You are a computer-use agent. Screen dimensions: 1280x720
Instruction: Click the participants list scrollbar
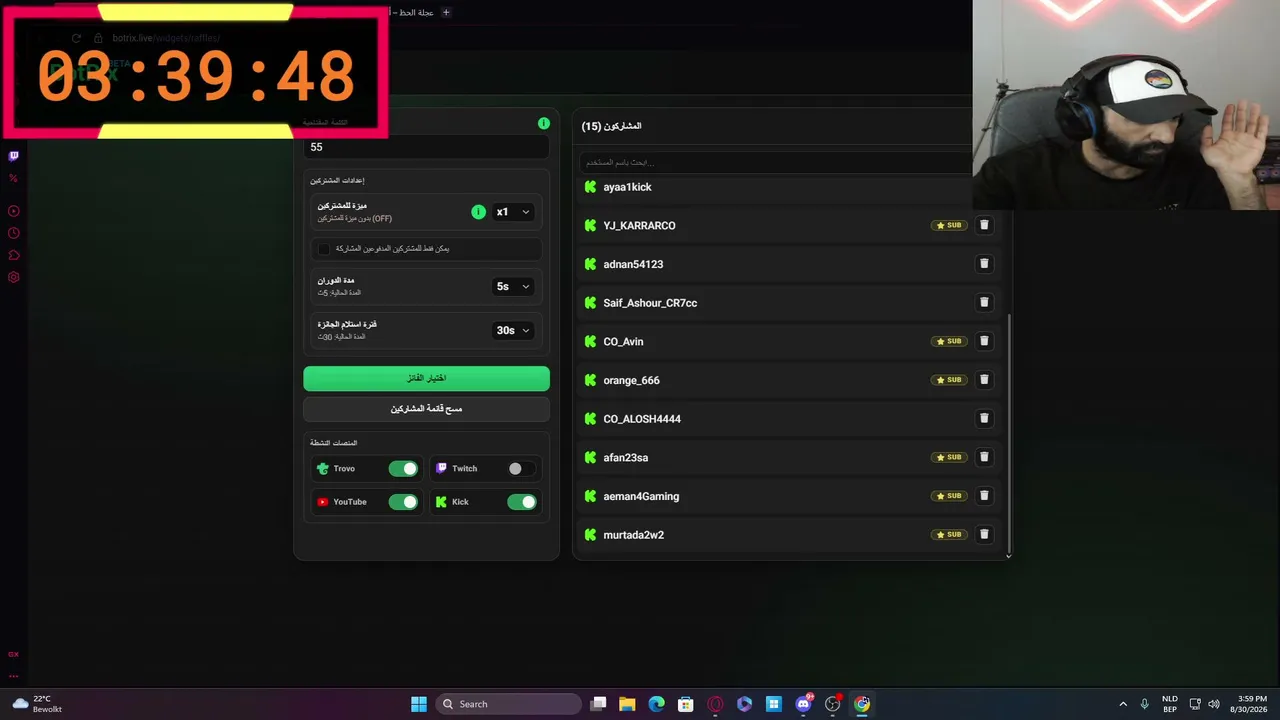click(x=1008, y=435)
